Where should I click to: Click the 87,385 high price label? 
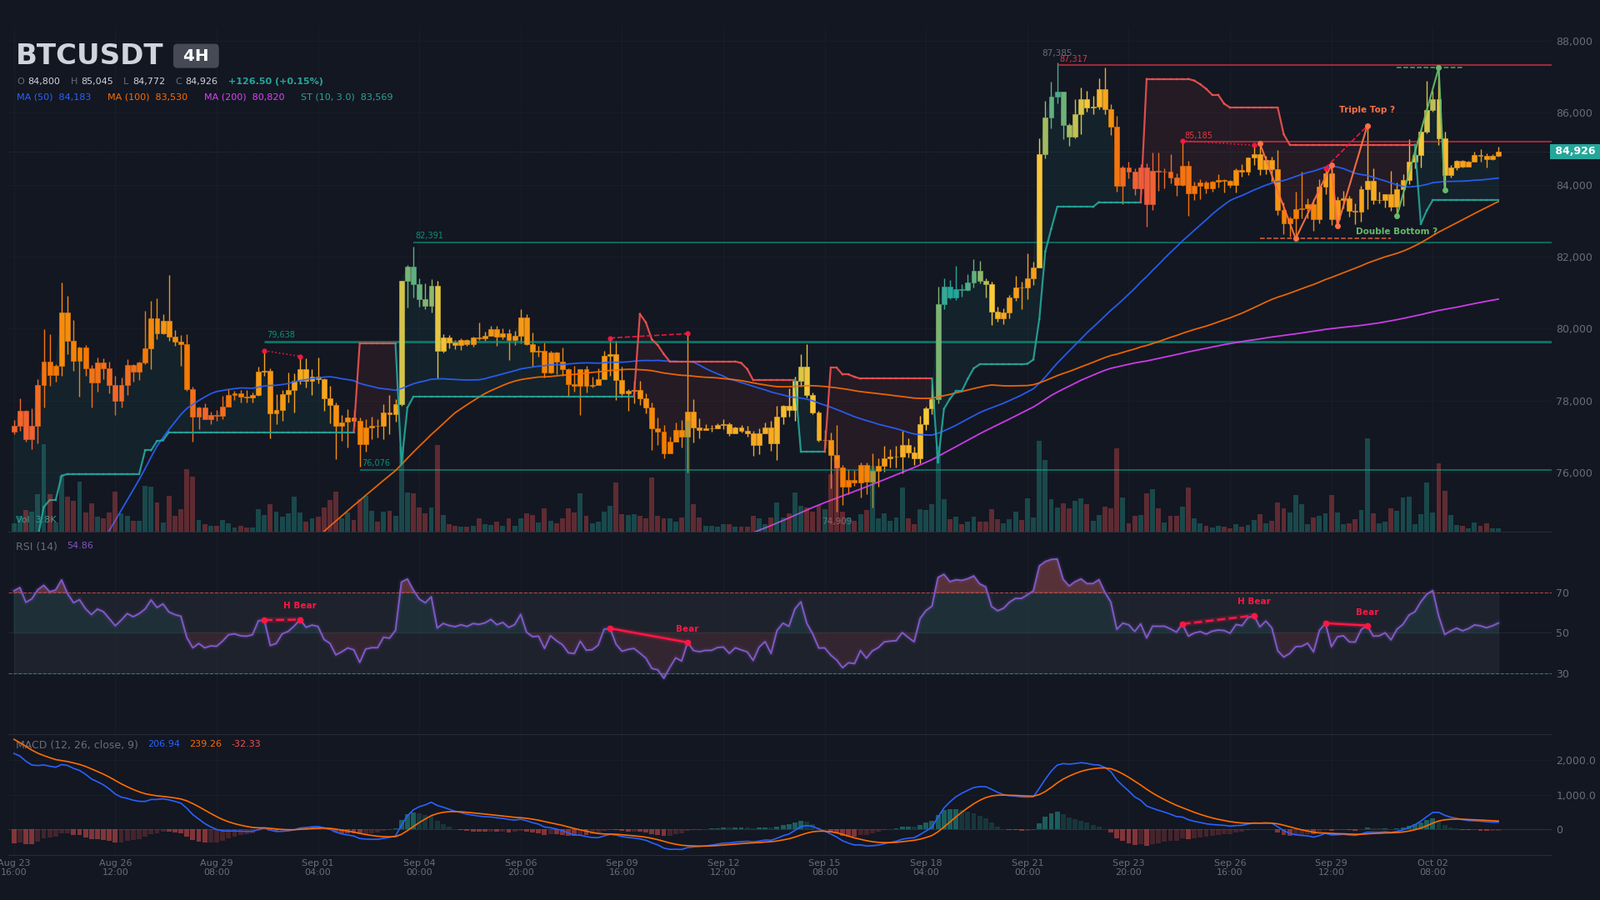pos(1057,53)
